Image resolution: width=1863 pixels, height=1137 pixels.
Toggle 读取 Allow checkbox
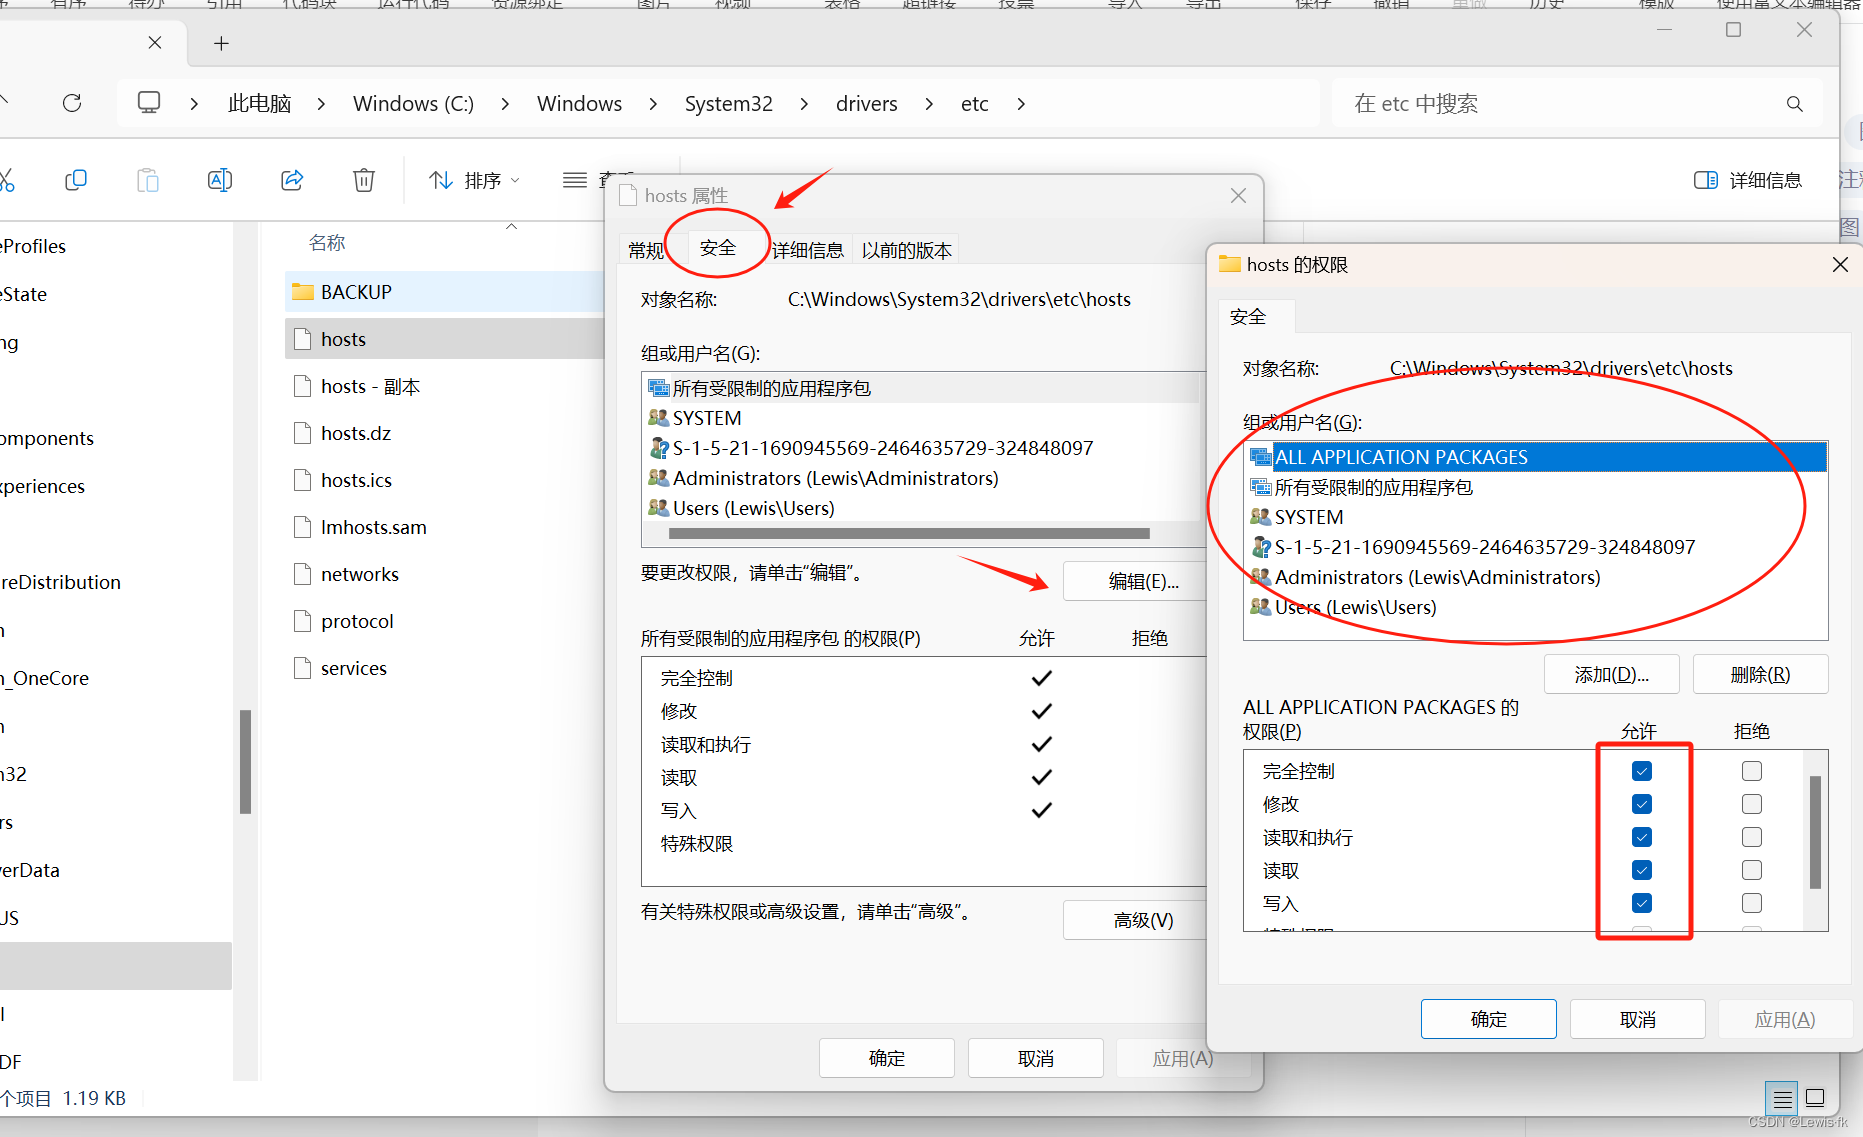(1642, 870)
